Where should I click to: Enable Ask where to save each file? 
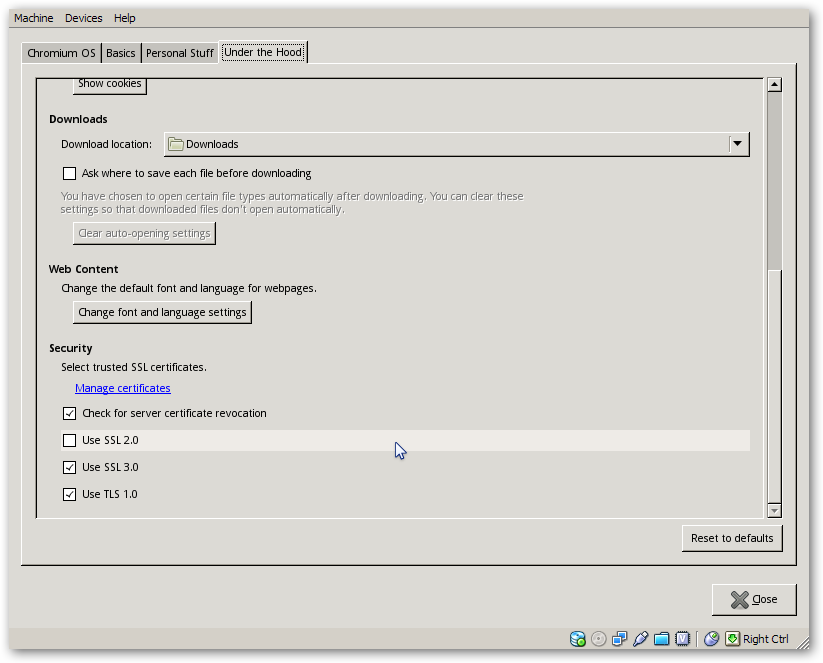pyautogui.click(x=69, y=173)
